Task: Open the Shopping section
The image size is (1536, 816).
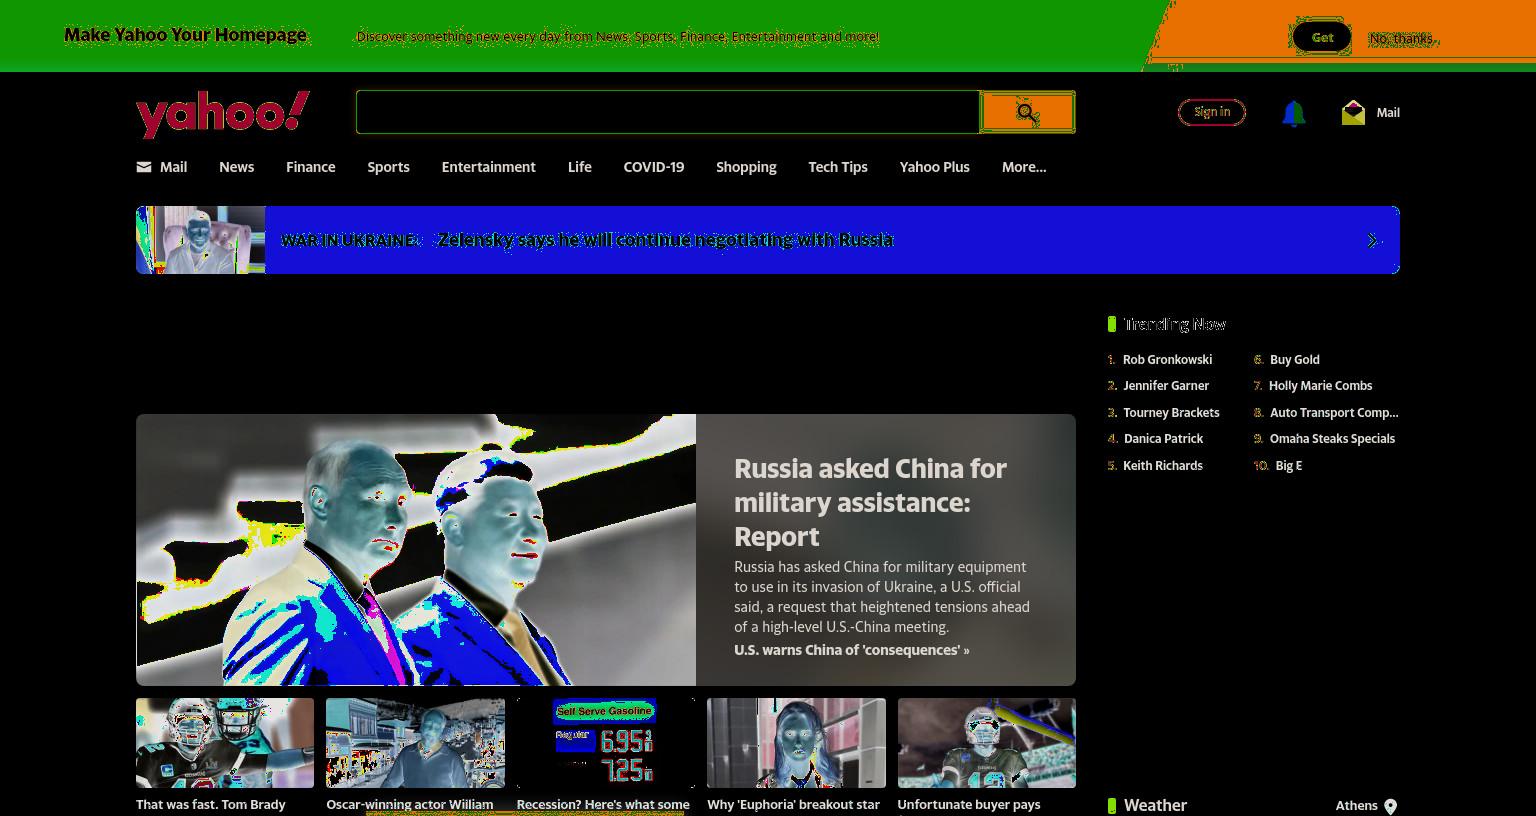Action: pos(746,167)
